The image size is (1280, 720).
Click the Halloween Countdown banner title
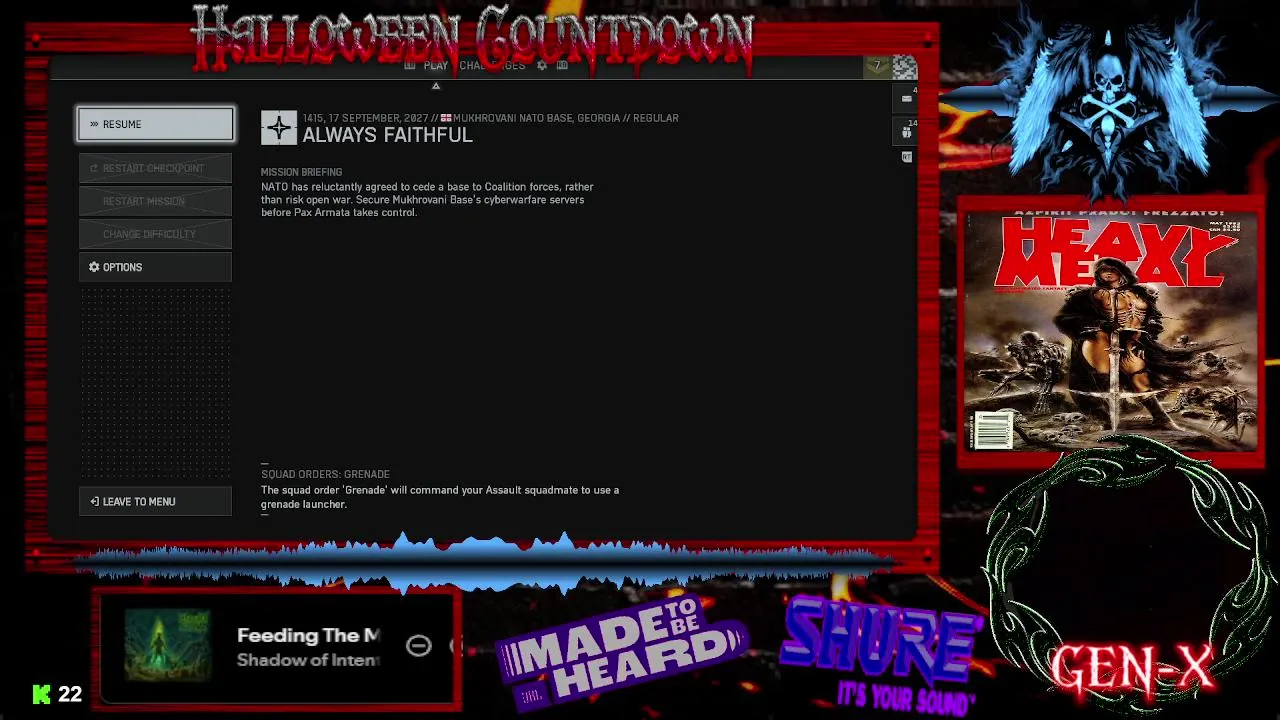472,37
